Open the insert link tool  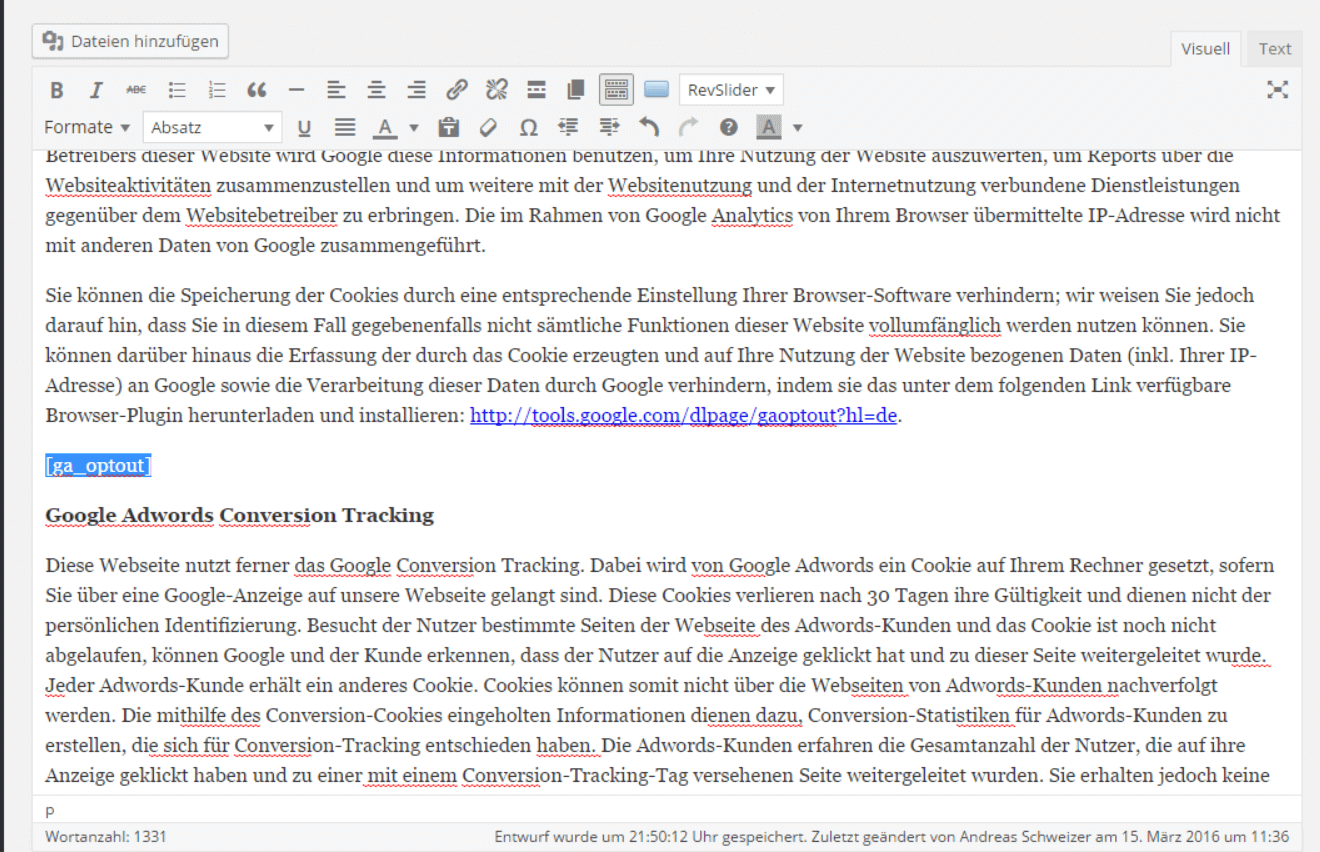coord(457,90)
